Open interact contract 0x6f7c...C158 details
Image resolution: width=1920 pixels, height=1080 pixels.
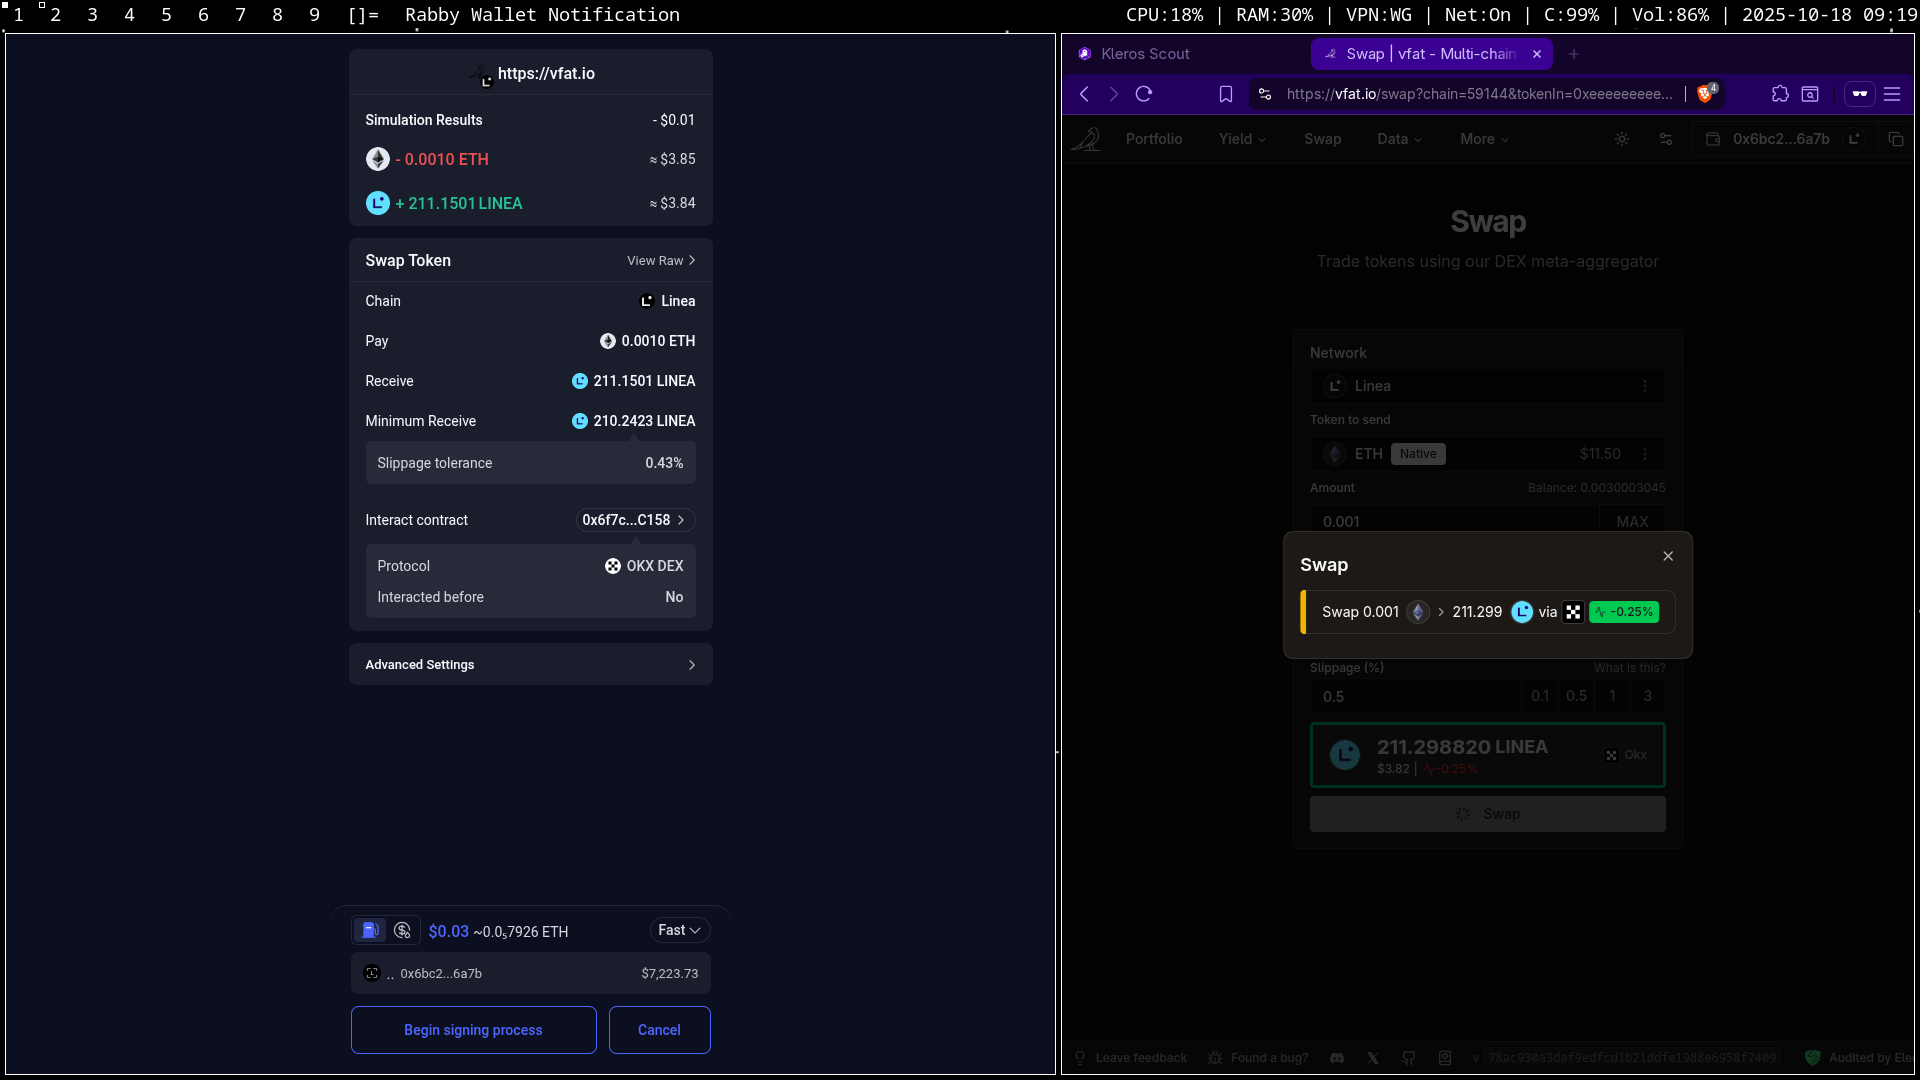coord(634,520)
